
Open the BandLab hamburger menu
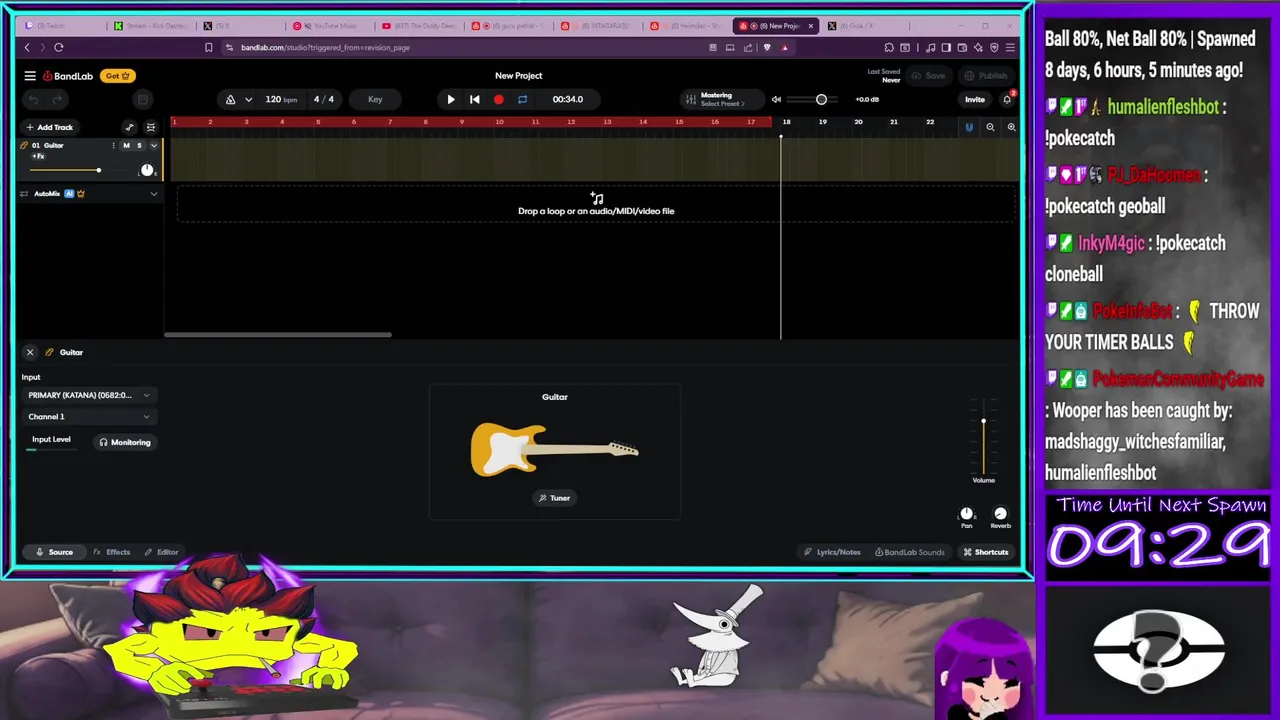[30, 76]
